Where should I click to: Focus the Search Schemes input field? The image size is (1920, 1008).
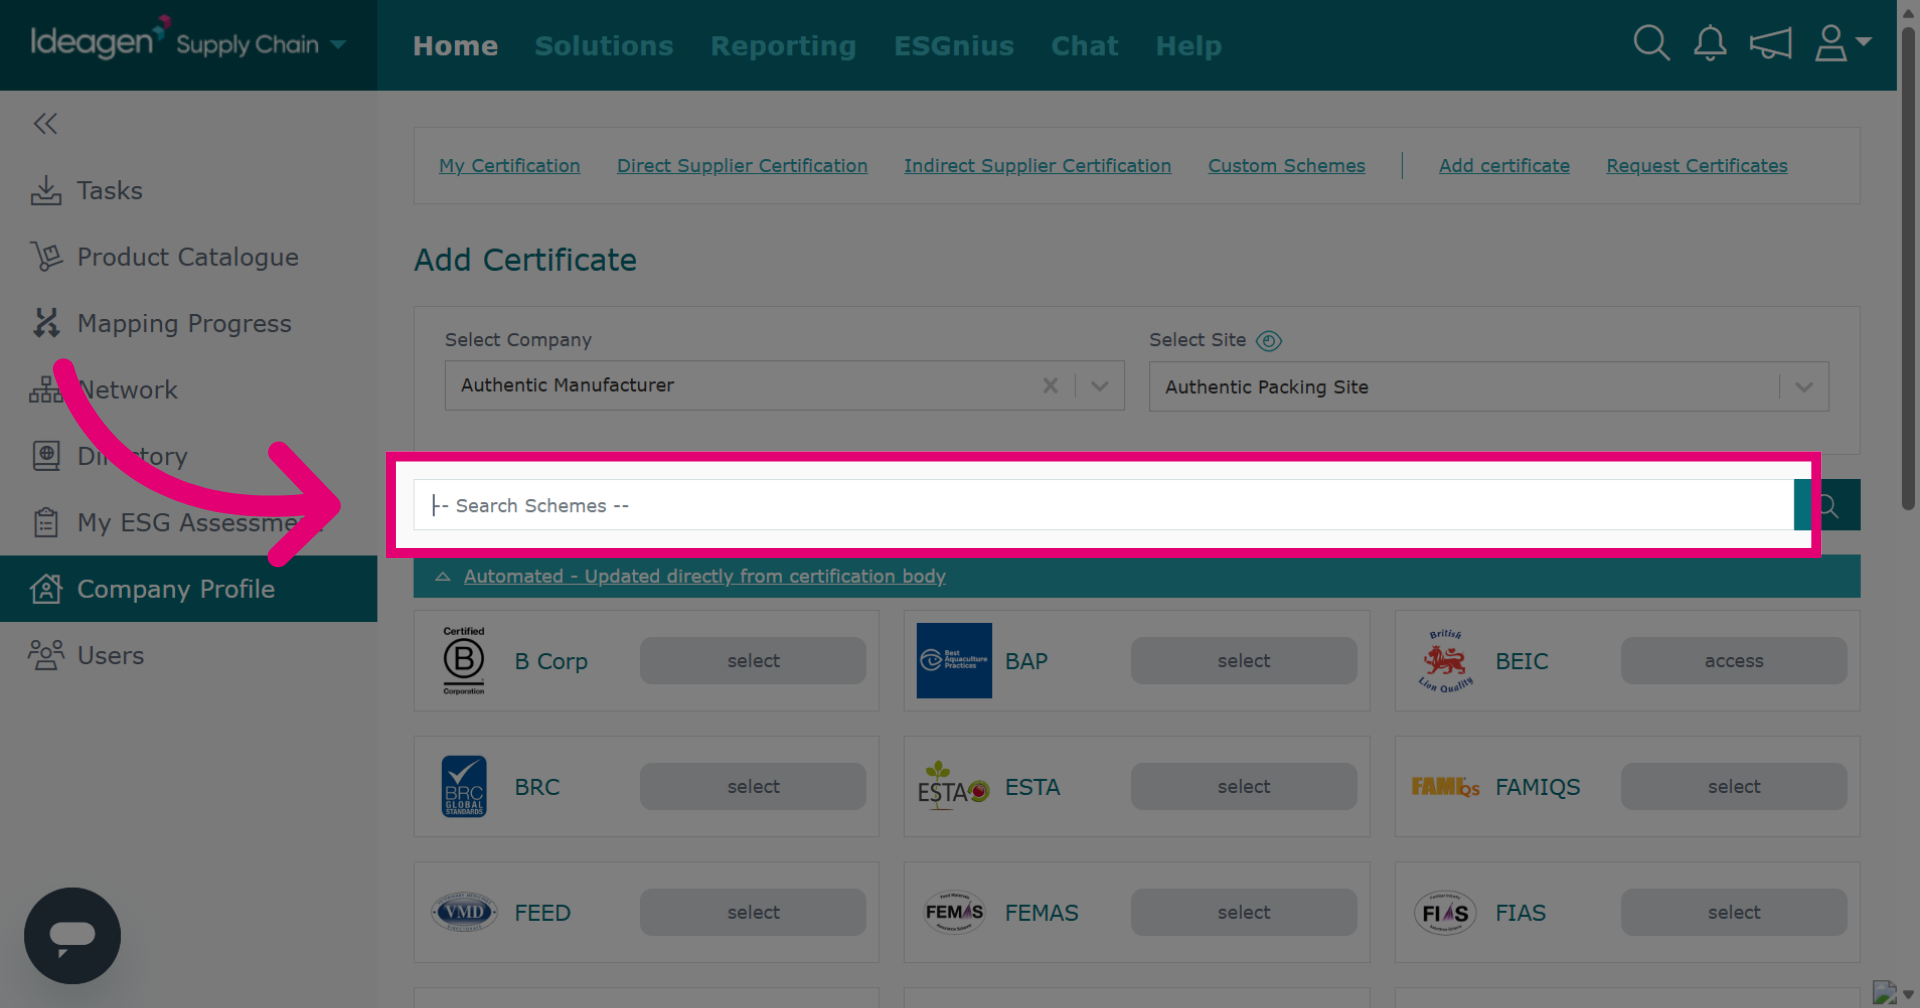1104,505
